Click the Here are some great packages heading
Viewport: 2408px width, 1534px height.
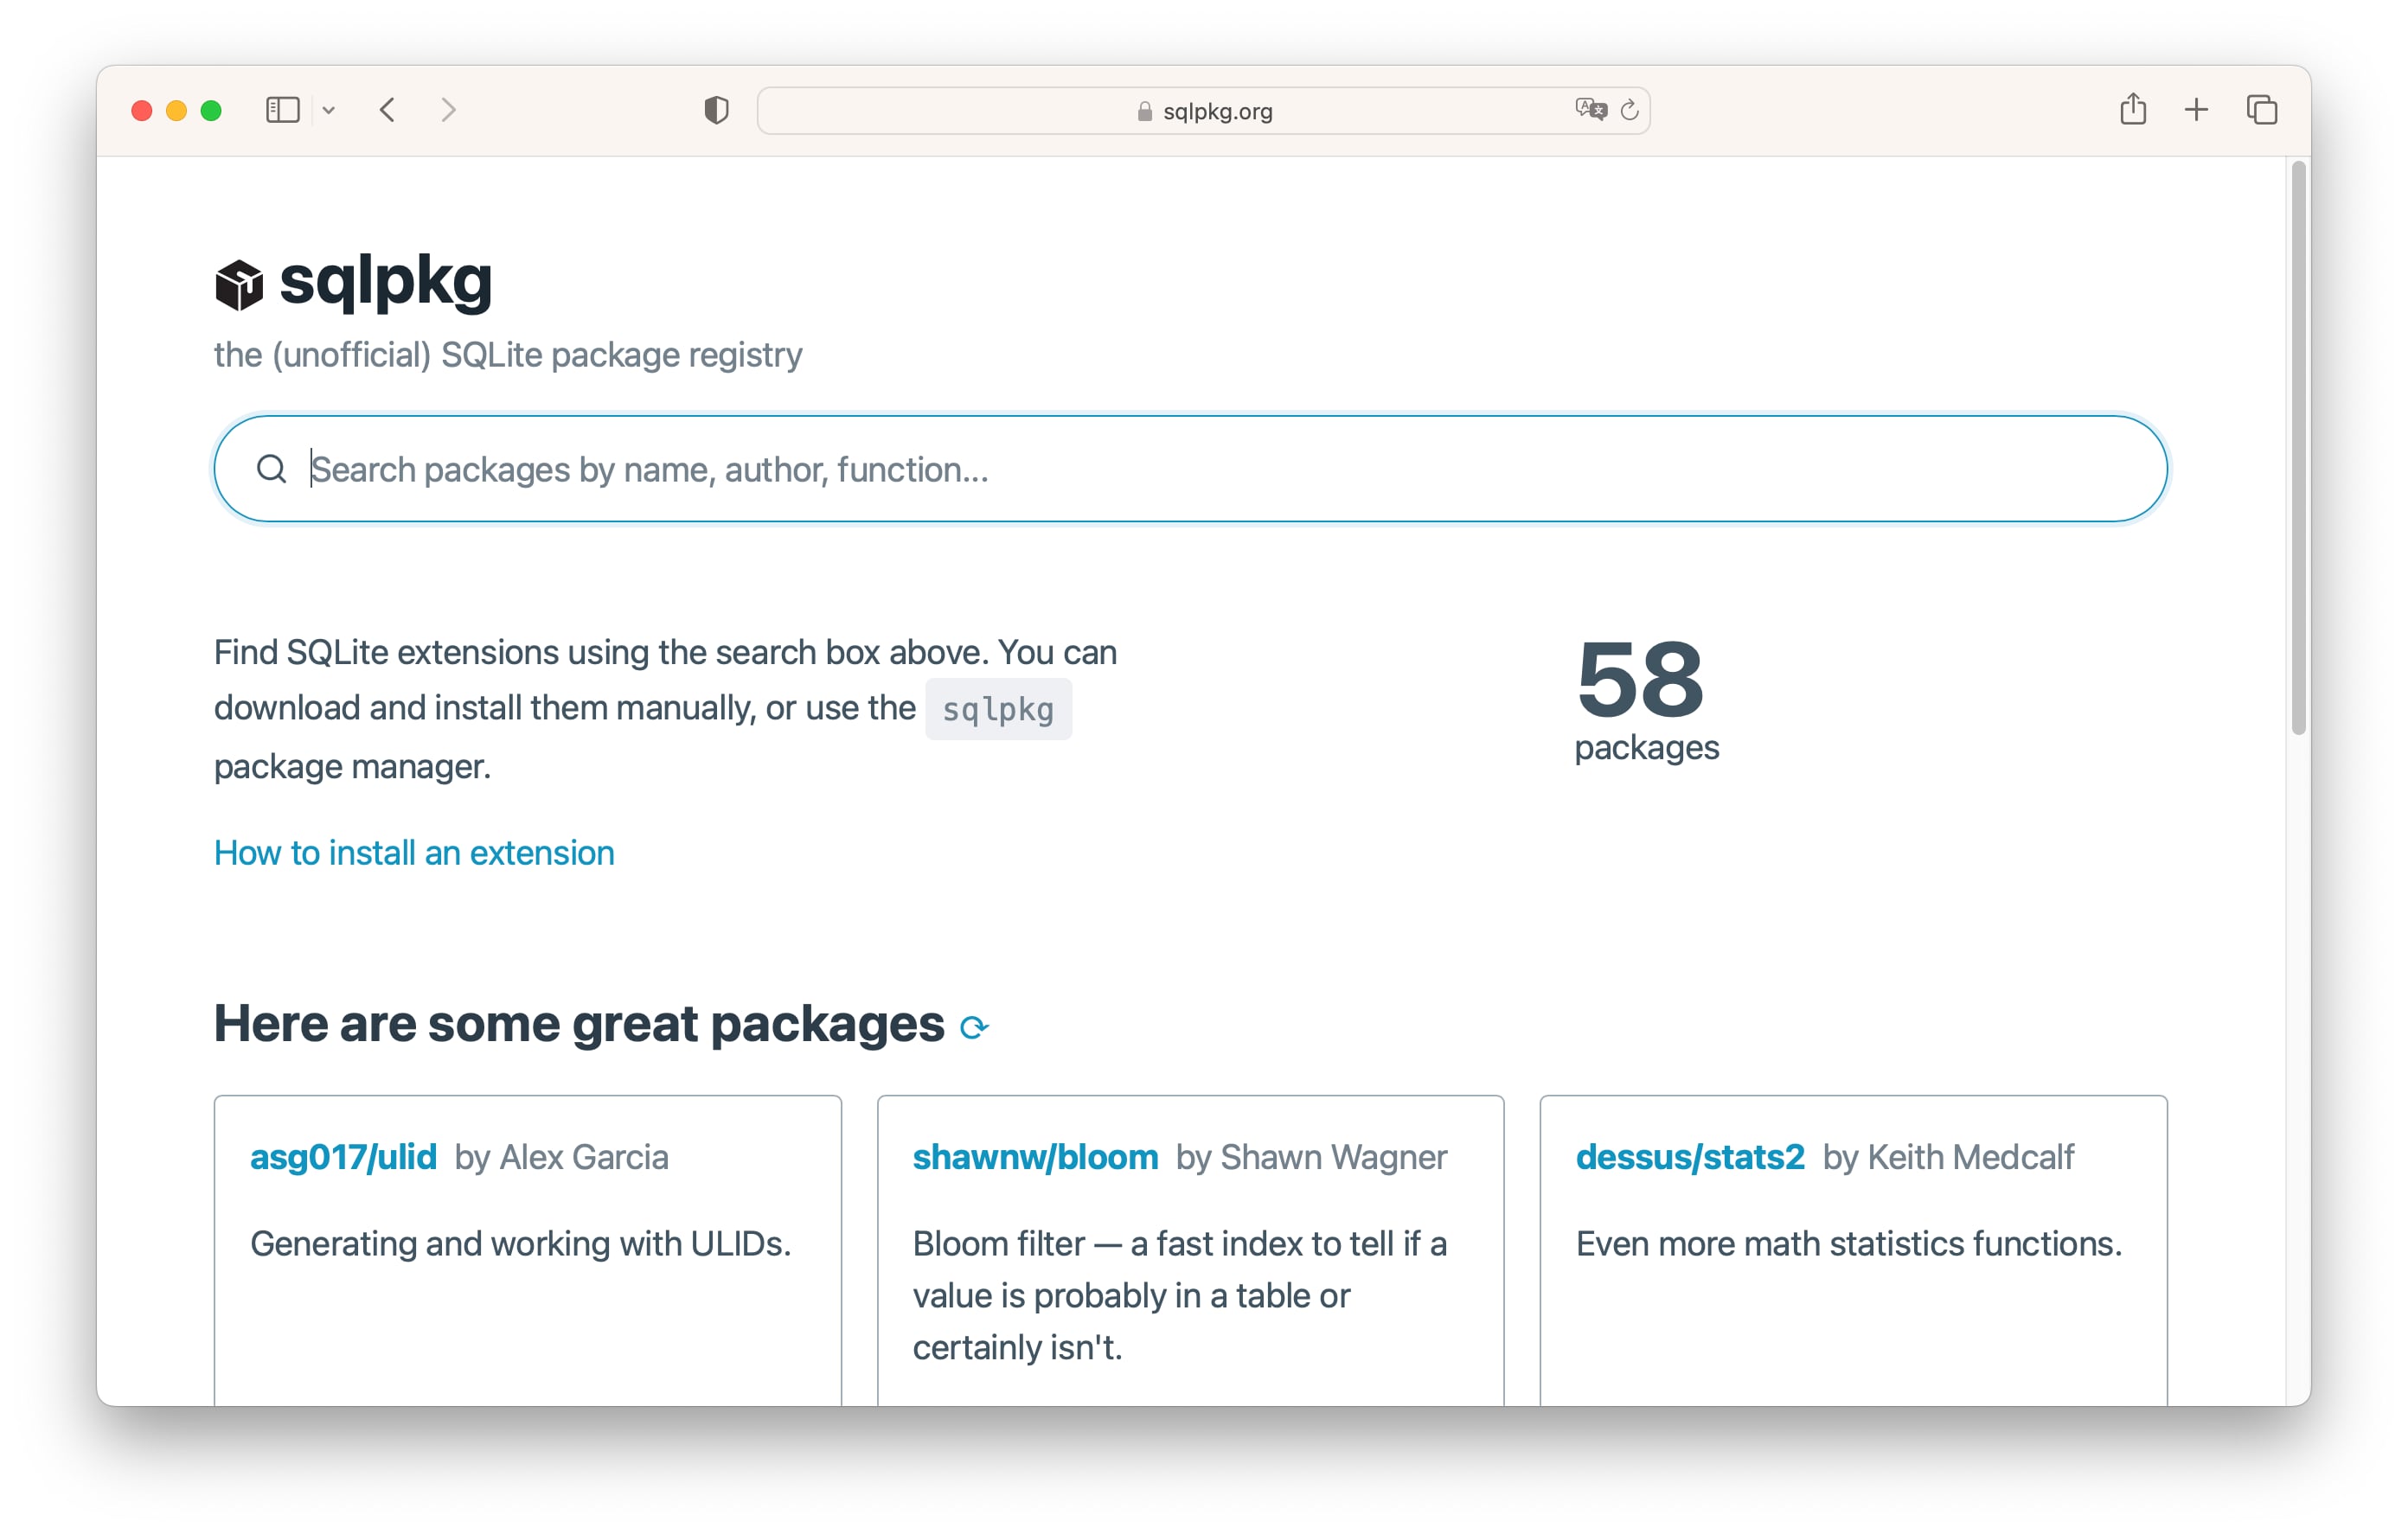click(579, 1023)
